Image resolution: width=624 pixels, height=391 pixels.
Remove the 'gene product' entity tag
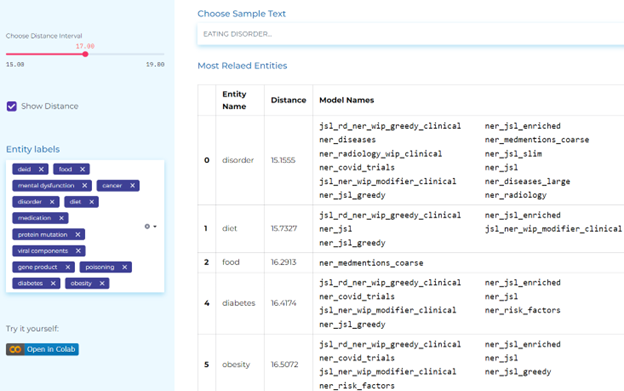[x=68, y=267]
